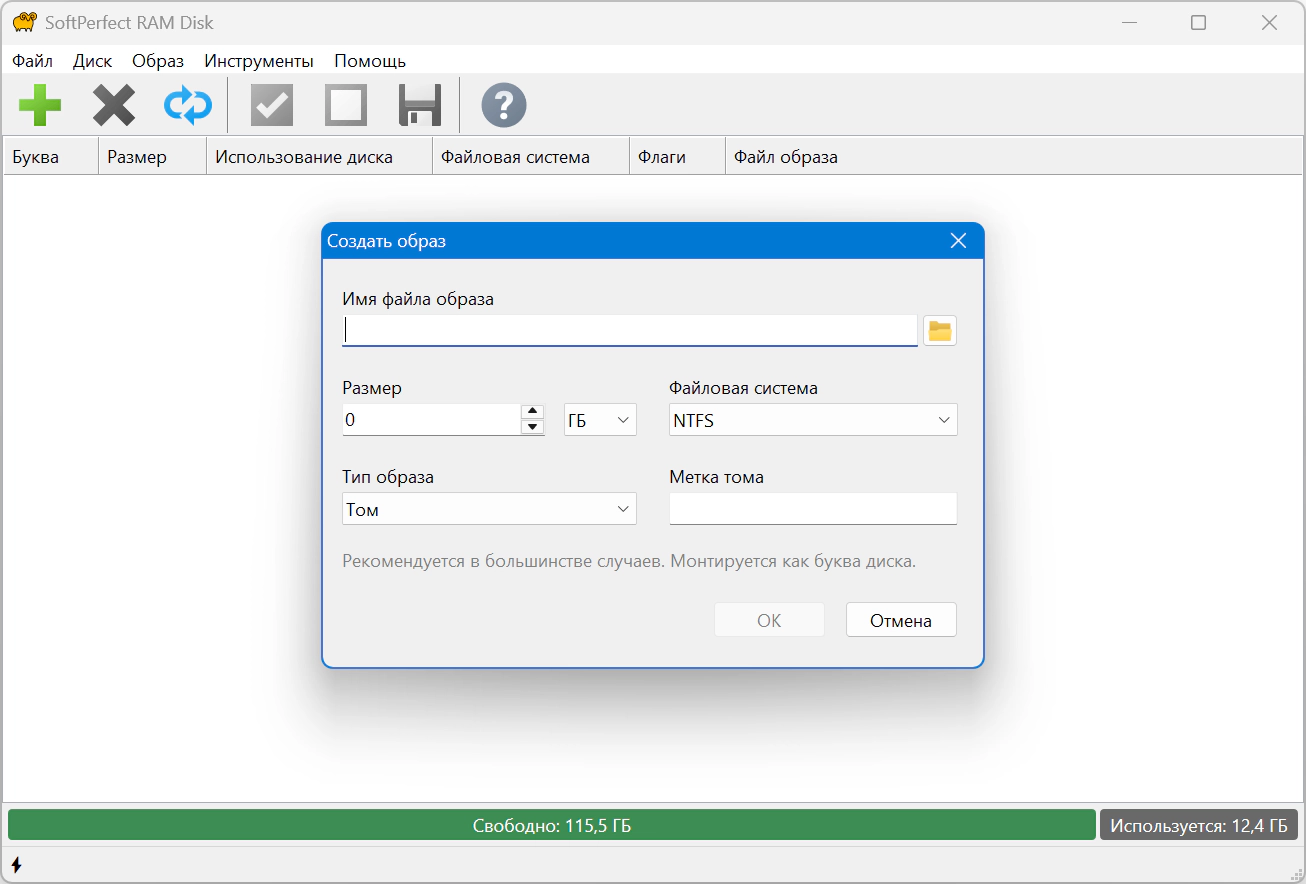
Task: Close the Создать образ dialog
Action: [x=958, y=241]
